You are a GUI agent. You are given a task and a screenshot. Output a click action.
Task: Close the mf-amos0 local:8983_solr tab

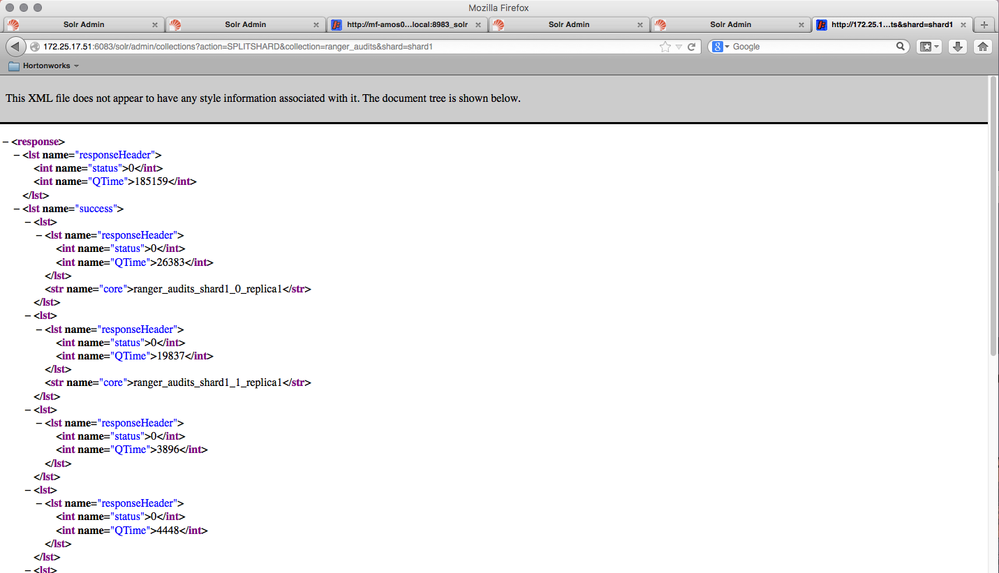click(478, 25)
